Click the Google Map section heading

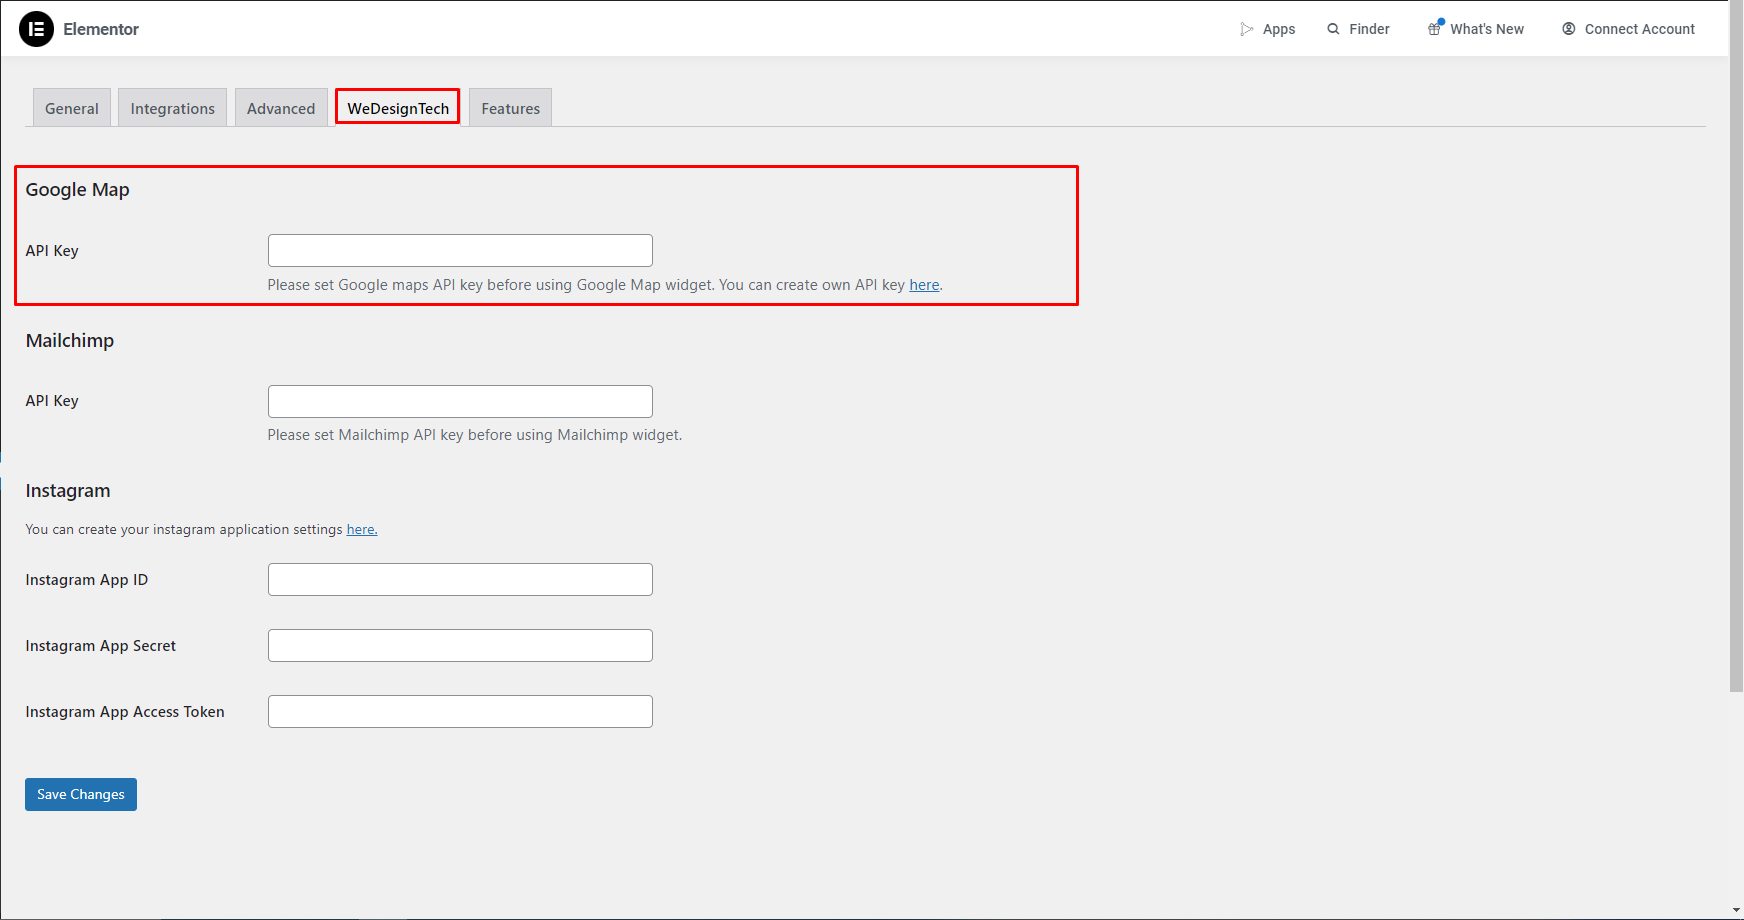(78, 190)
